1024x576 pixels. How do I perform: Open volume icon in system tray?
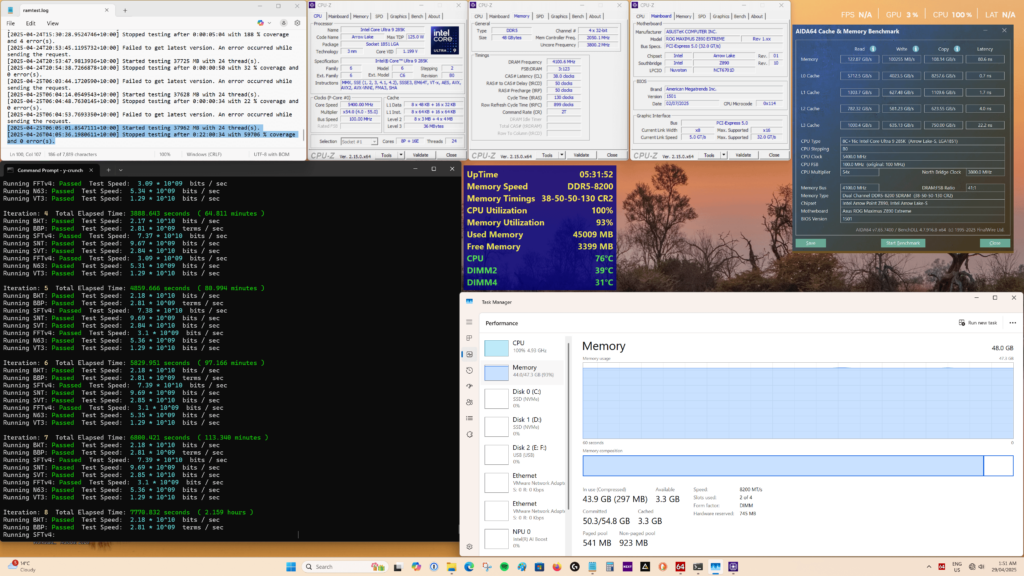tap(981, 567)
